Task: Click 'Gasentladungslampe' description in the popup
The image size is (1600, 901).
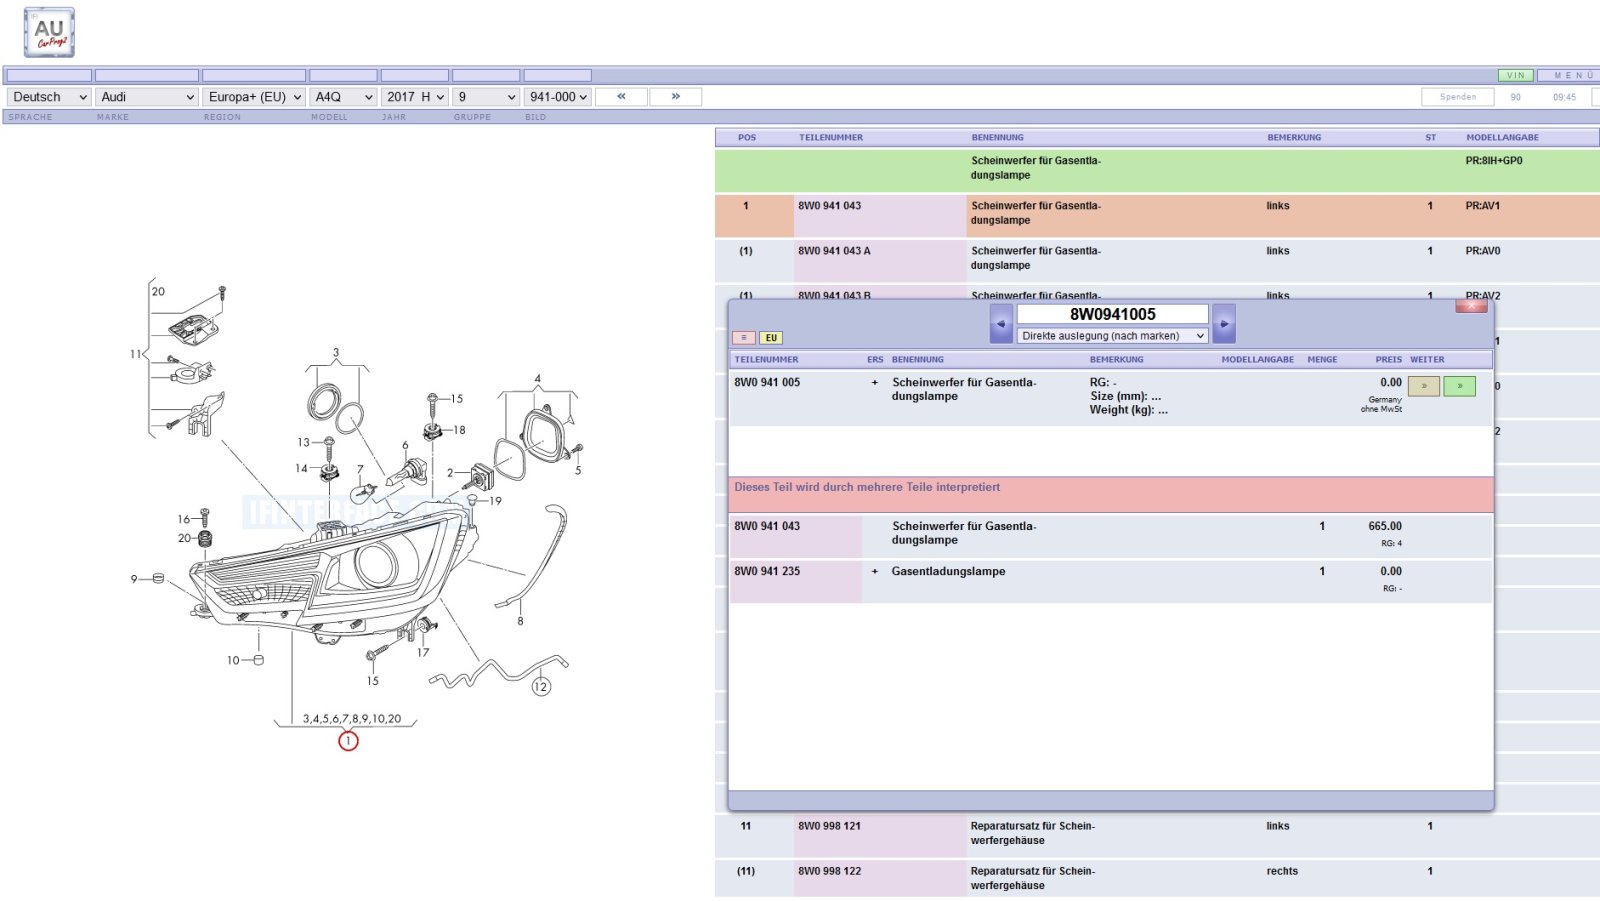Action: pos(948,571)
